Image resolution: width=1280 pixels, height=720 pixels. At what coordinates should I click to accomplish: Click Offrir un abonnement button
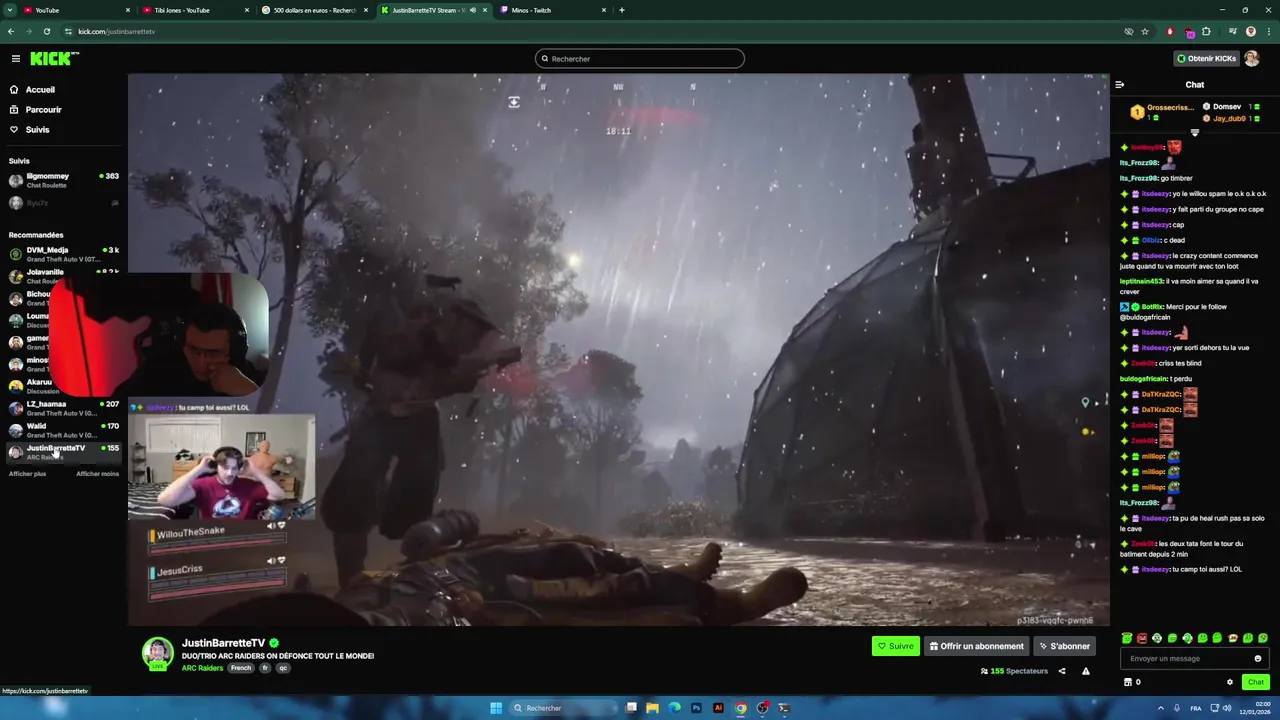point(976,646)
